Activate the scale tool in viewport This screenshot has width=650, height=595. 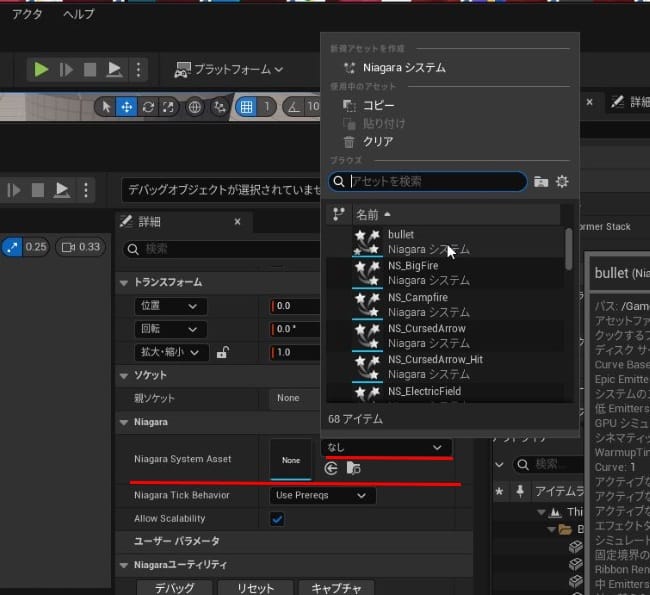(168, 107)
